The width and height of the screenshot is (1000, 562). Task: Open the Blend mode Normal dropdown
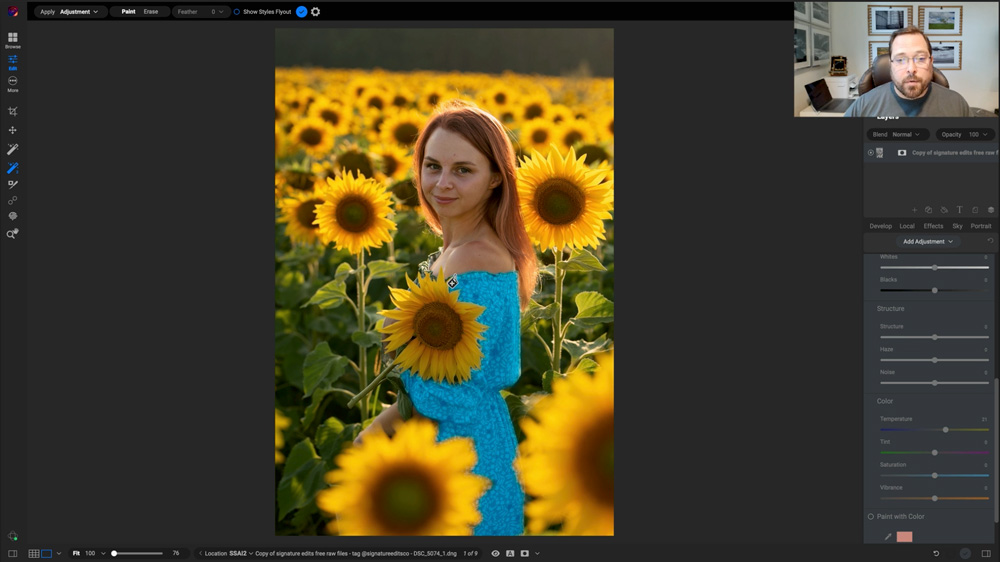coord(898,134)
